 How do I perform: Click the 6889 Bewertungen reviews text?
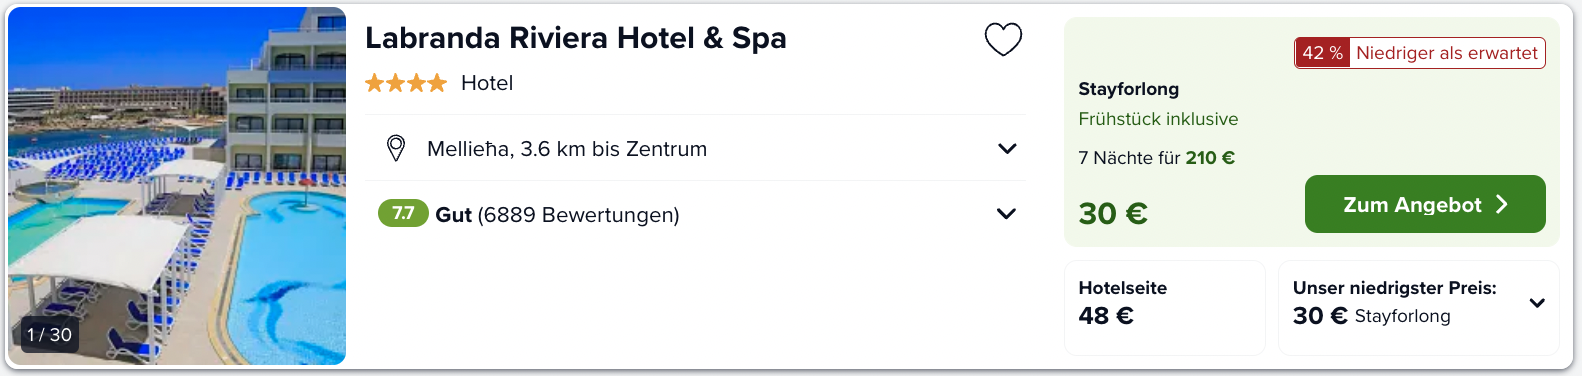(x=579, y=214)
